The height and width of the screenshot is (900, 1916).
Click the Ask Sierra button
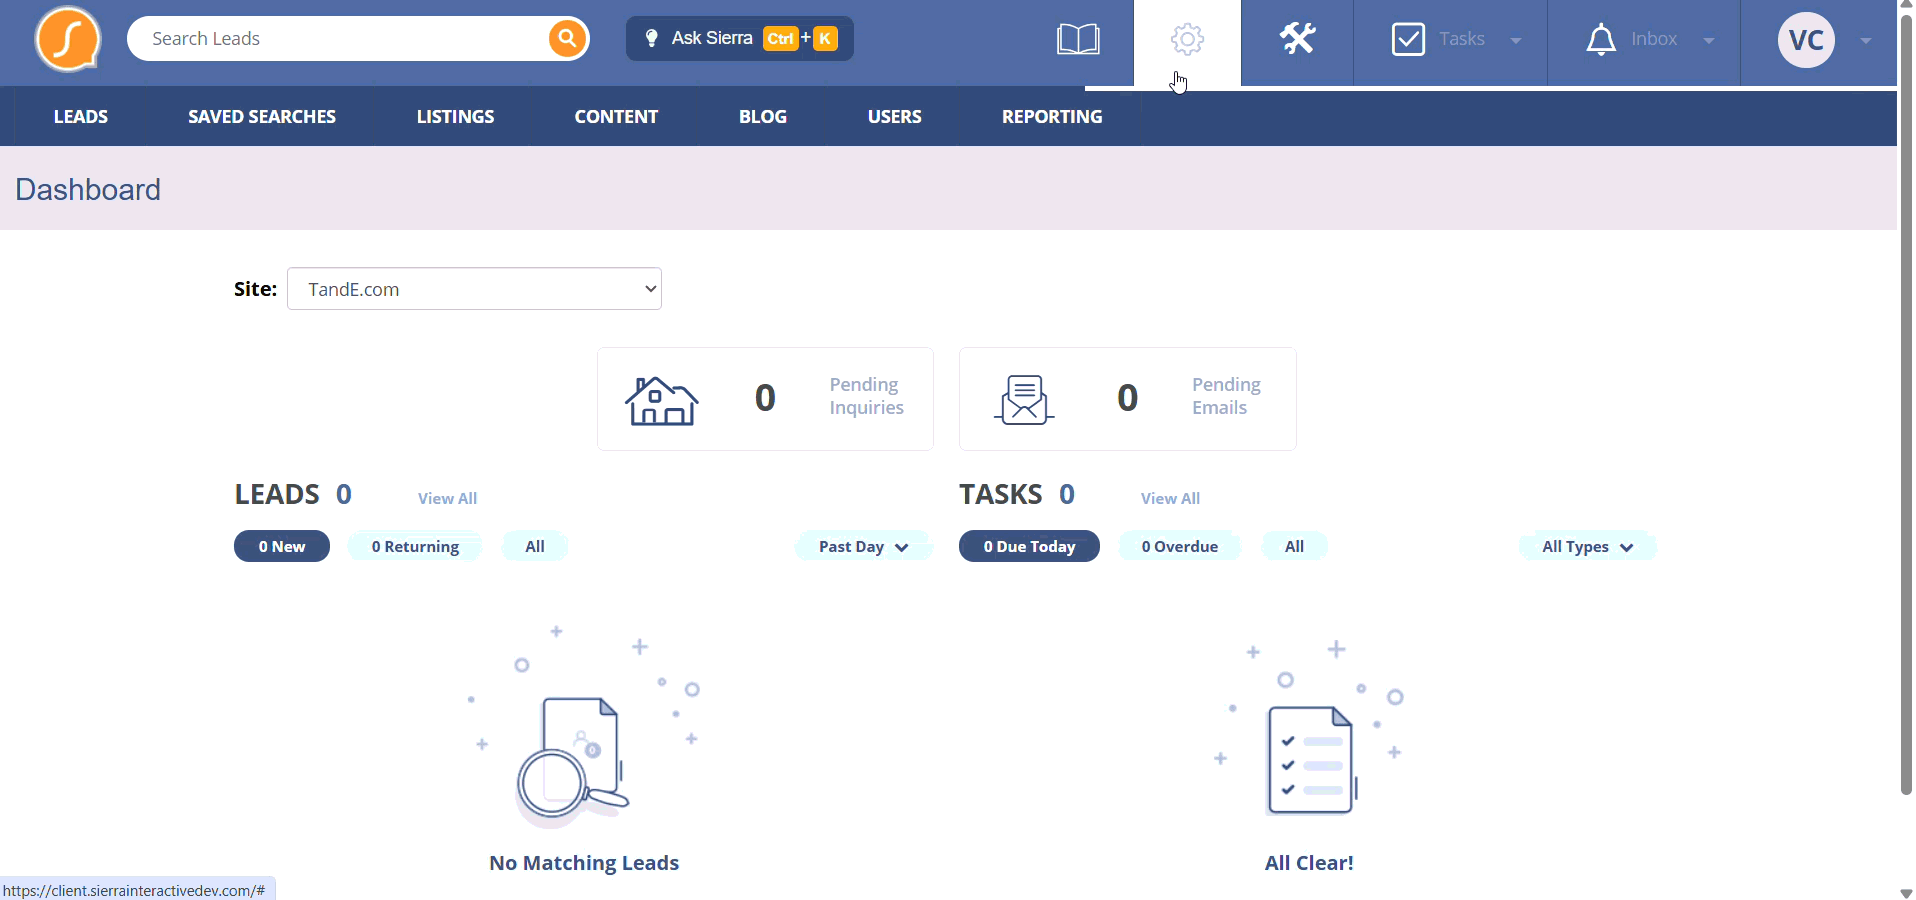(740, 38)
